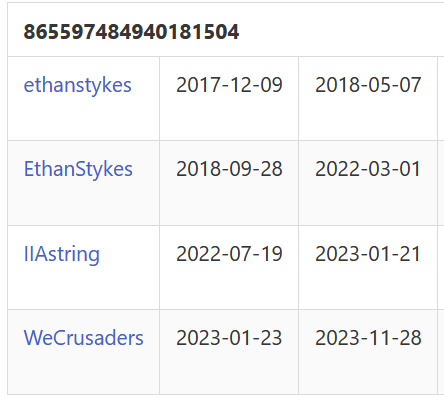Click blank space under the IIAstring link
This screenshot has width=444, height=398.
click(83, 288)
